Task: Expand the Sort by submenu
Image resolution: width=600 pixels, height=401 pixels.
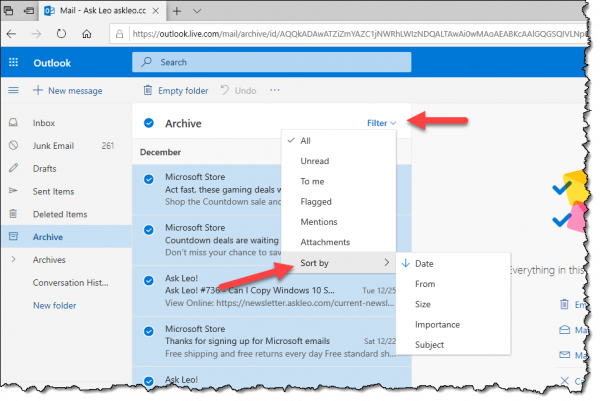Action: click(339, 263)
